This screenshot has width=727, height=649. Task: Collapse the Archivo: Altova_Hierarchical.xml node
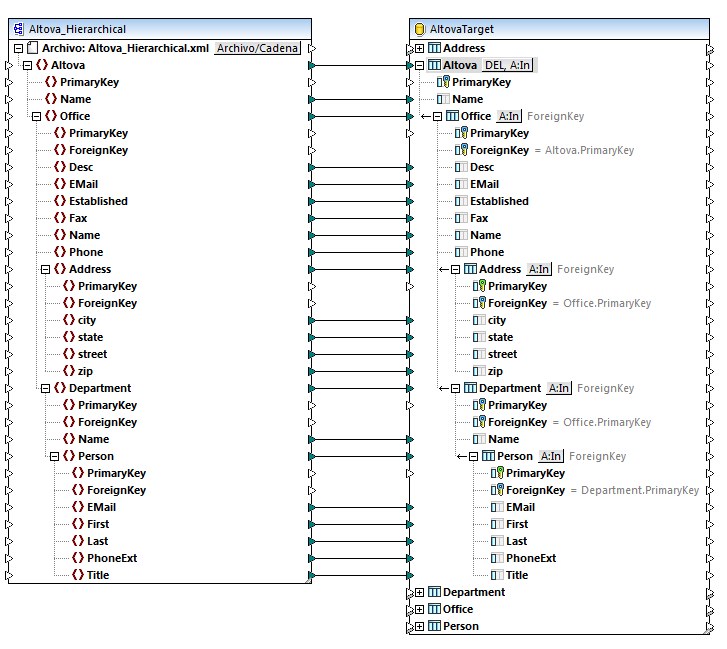[19, 48]
